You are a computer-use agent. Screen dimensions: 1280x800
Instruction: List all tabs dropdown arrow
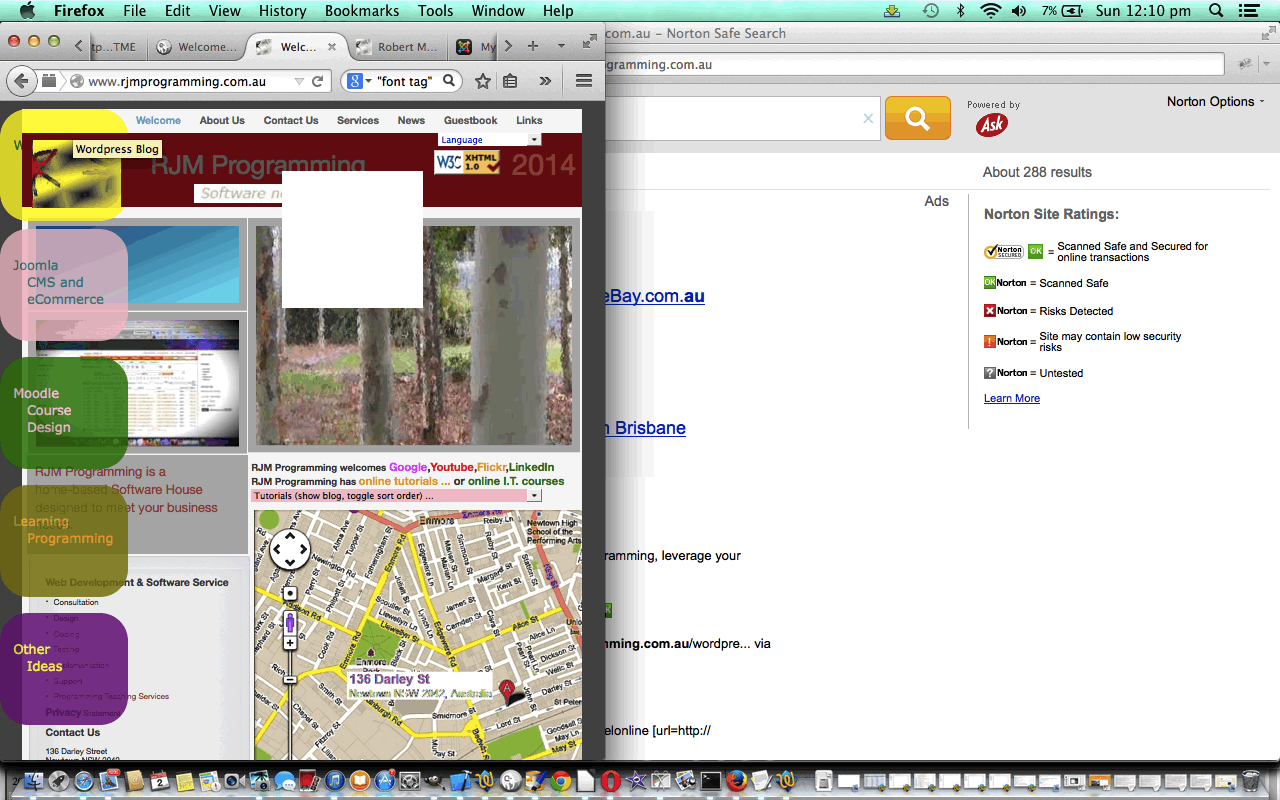point(561,46)
